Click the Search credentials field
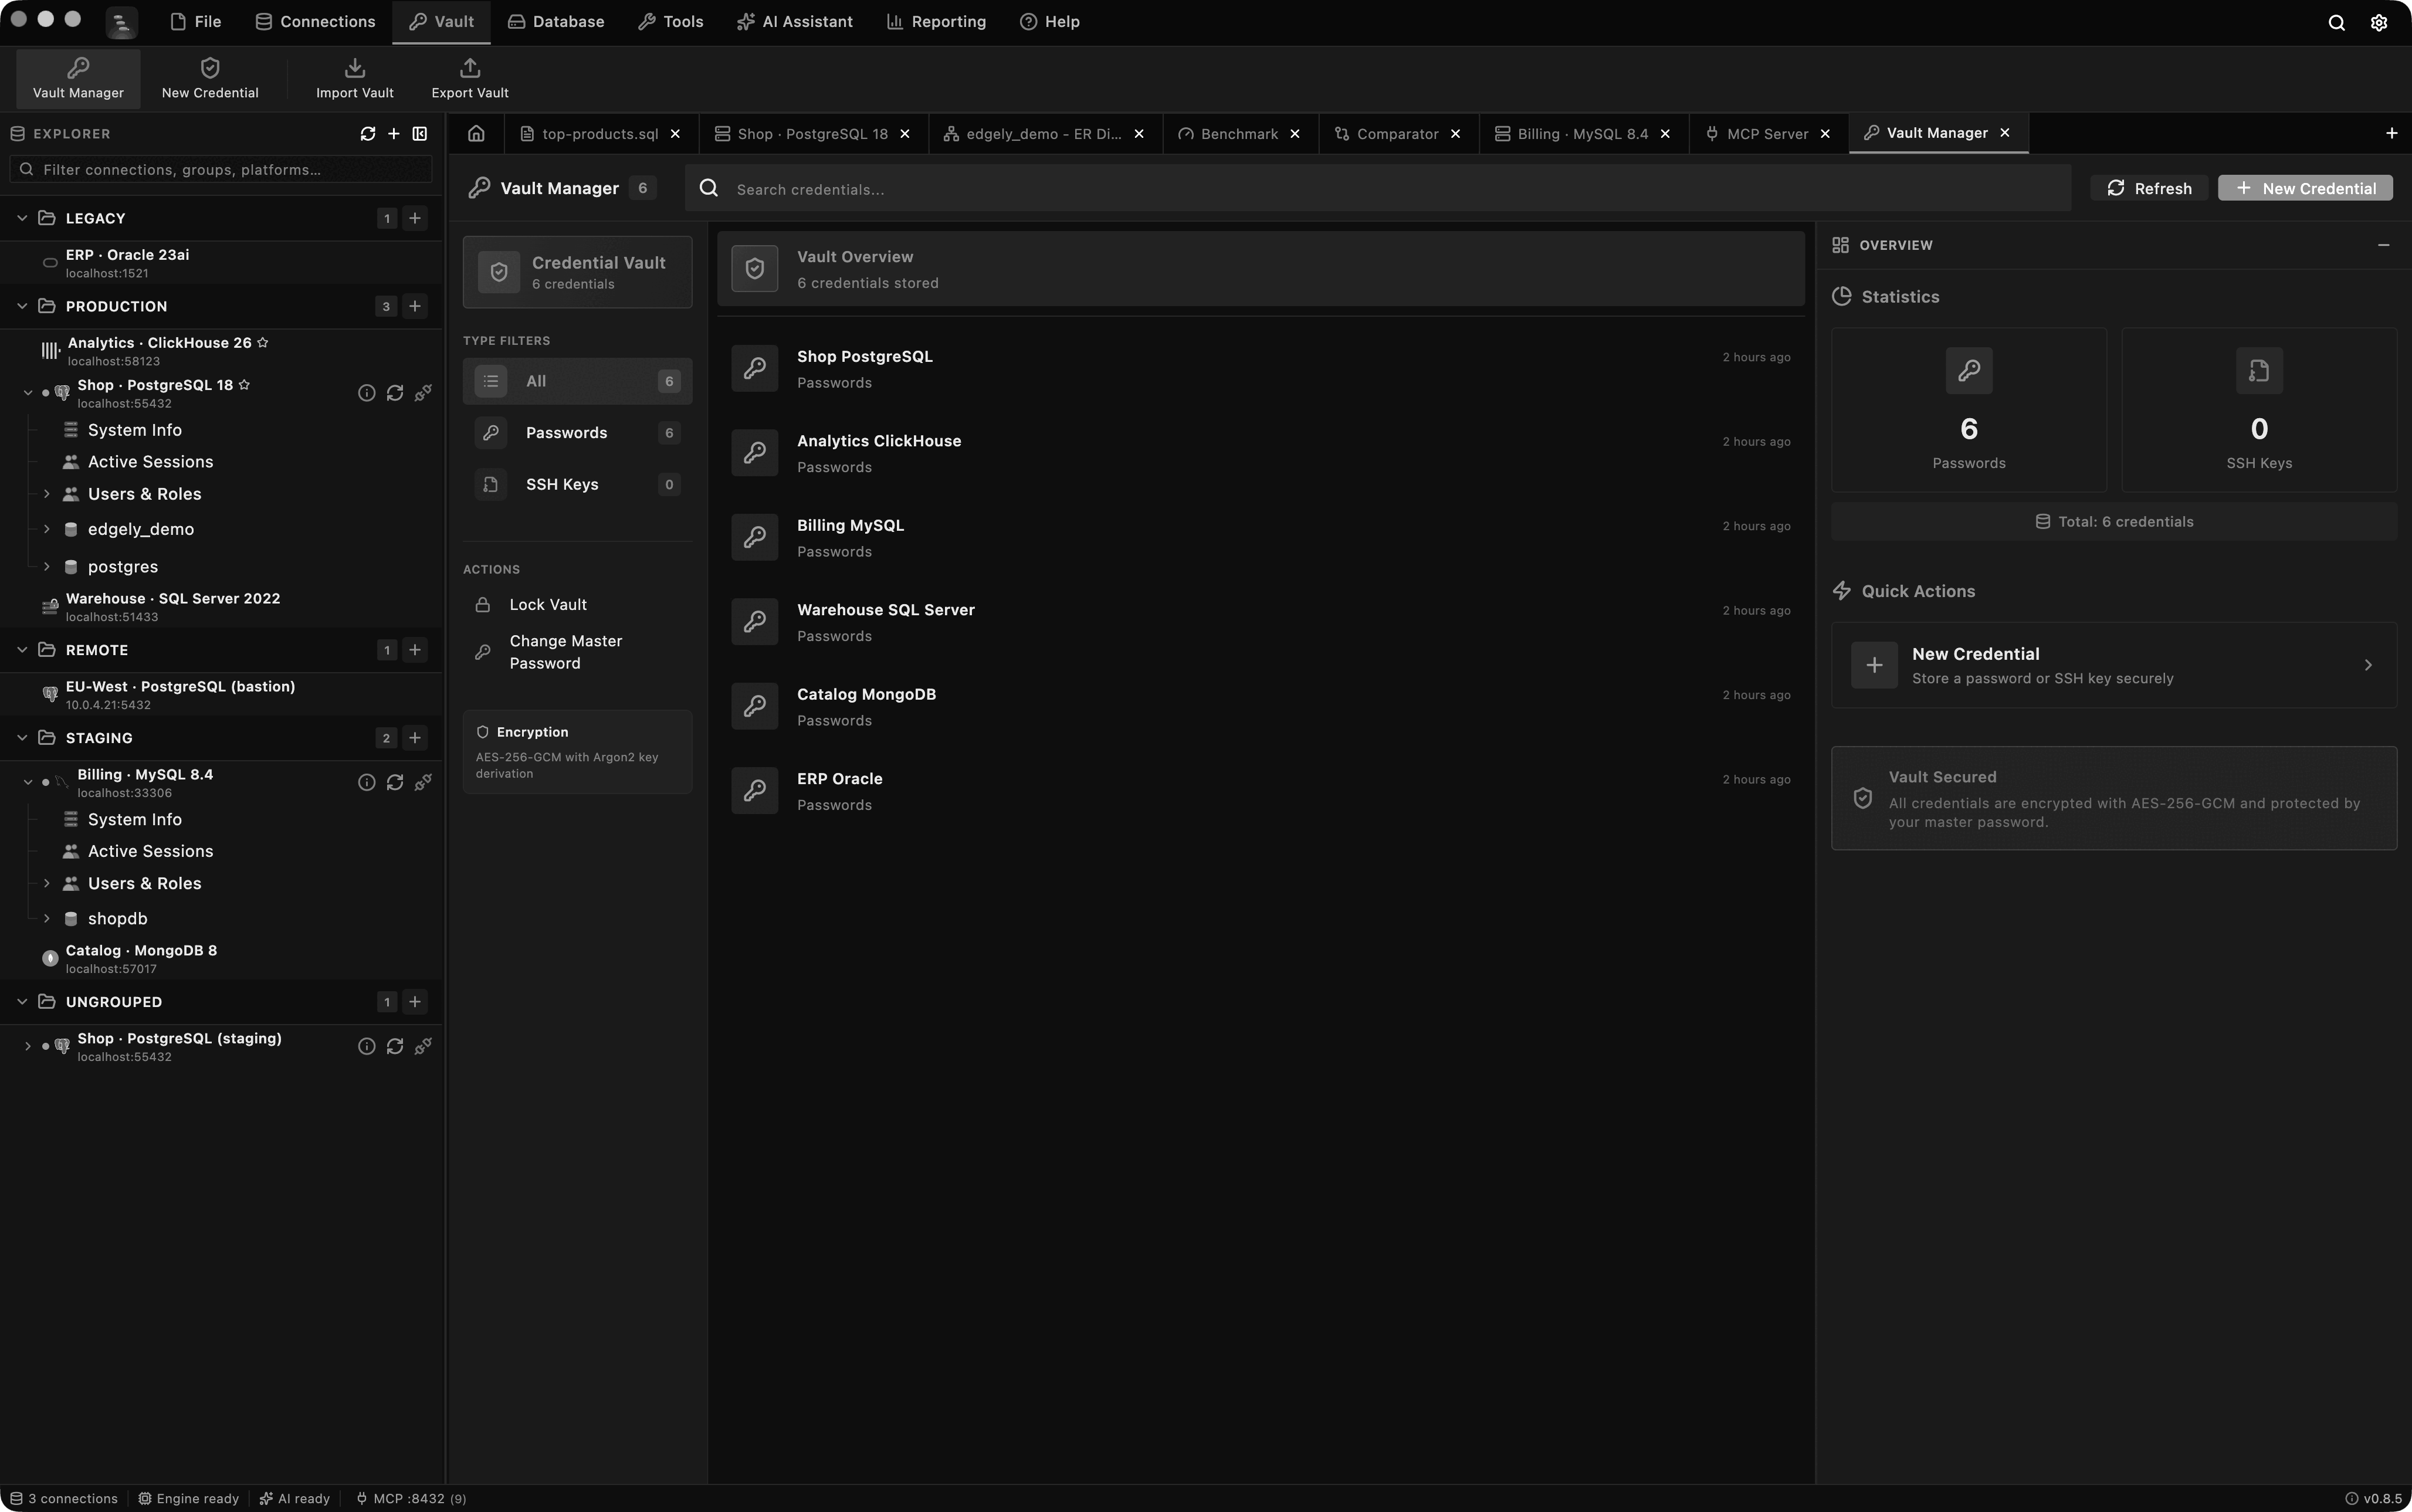The width and height of the screenshot is (2412, 1512). tap(1378, 188)
